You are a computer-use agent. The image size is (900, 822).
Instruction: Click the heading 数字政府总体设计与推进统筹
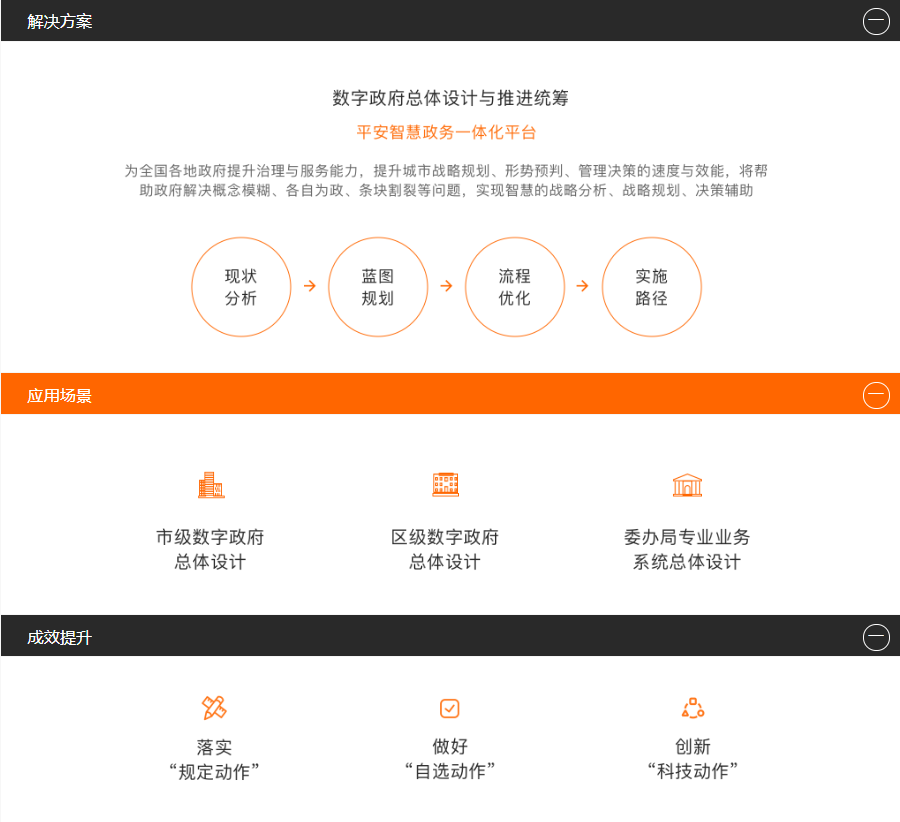pyautogui.click(x=450, y=98)
